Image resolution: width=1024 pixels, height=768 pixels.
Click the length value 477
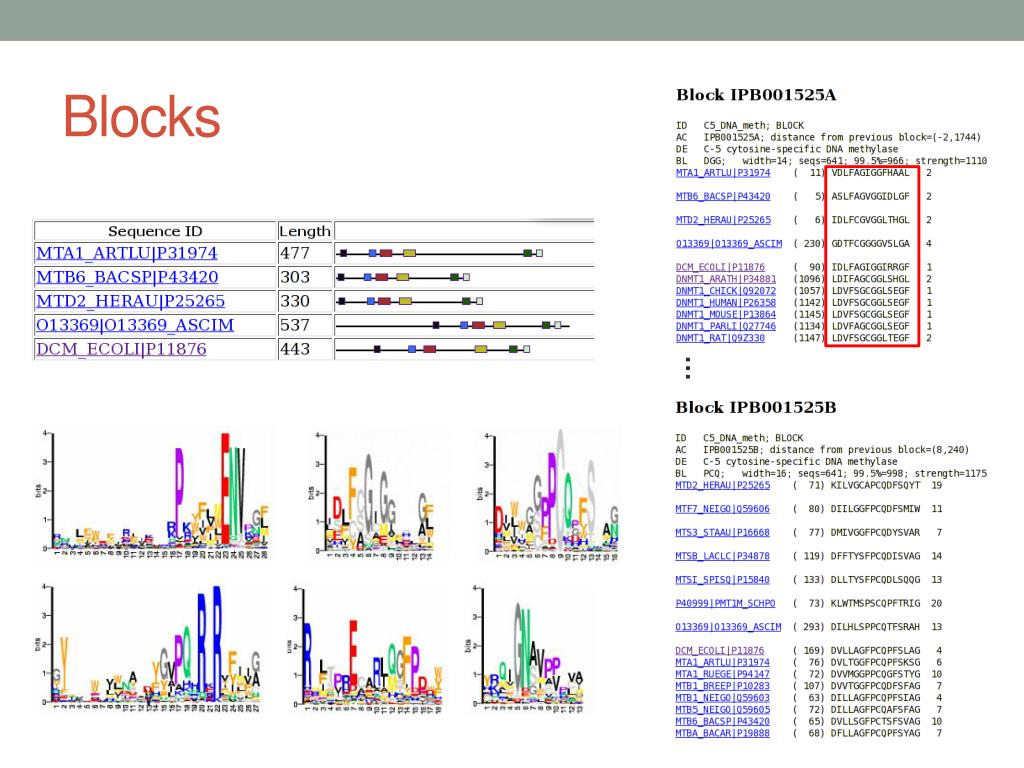coord(295,253)
